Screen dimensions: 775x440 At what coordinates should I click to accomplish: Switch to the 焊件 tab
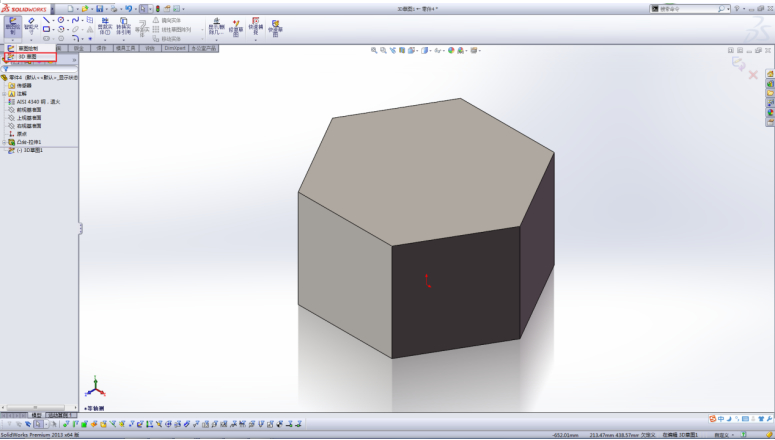click(x=101, y=48)
